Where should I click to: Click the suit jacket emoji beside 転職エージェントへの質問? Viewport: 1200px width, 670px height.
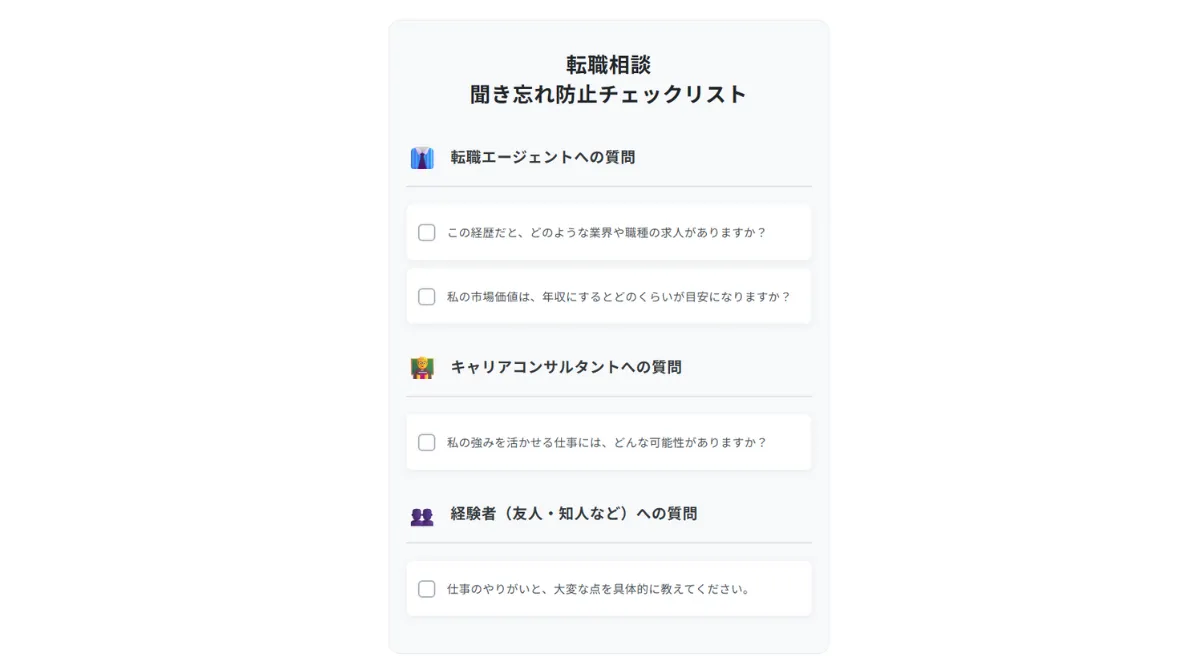[421, 157]
